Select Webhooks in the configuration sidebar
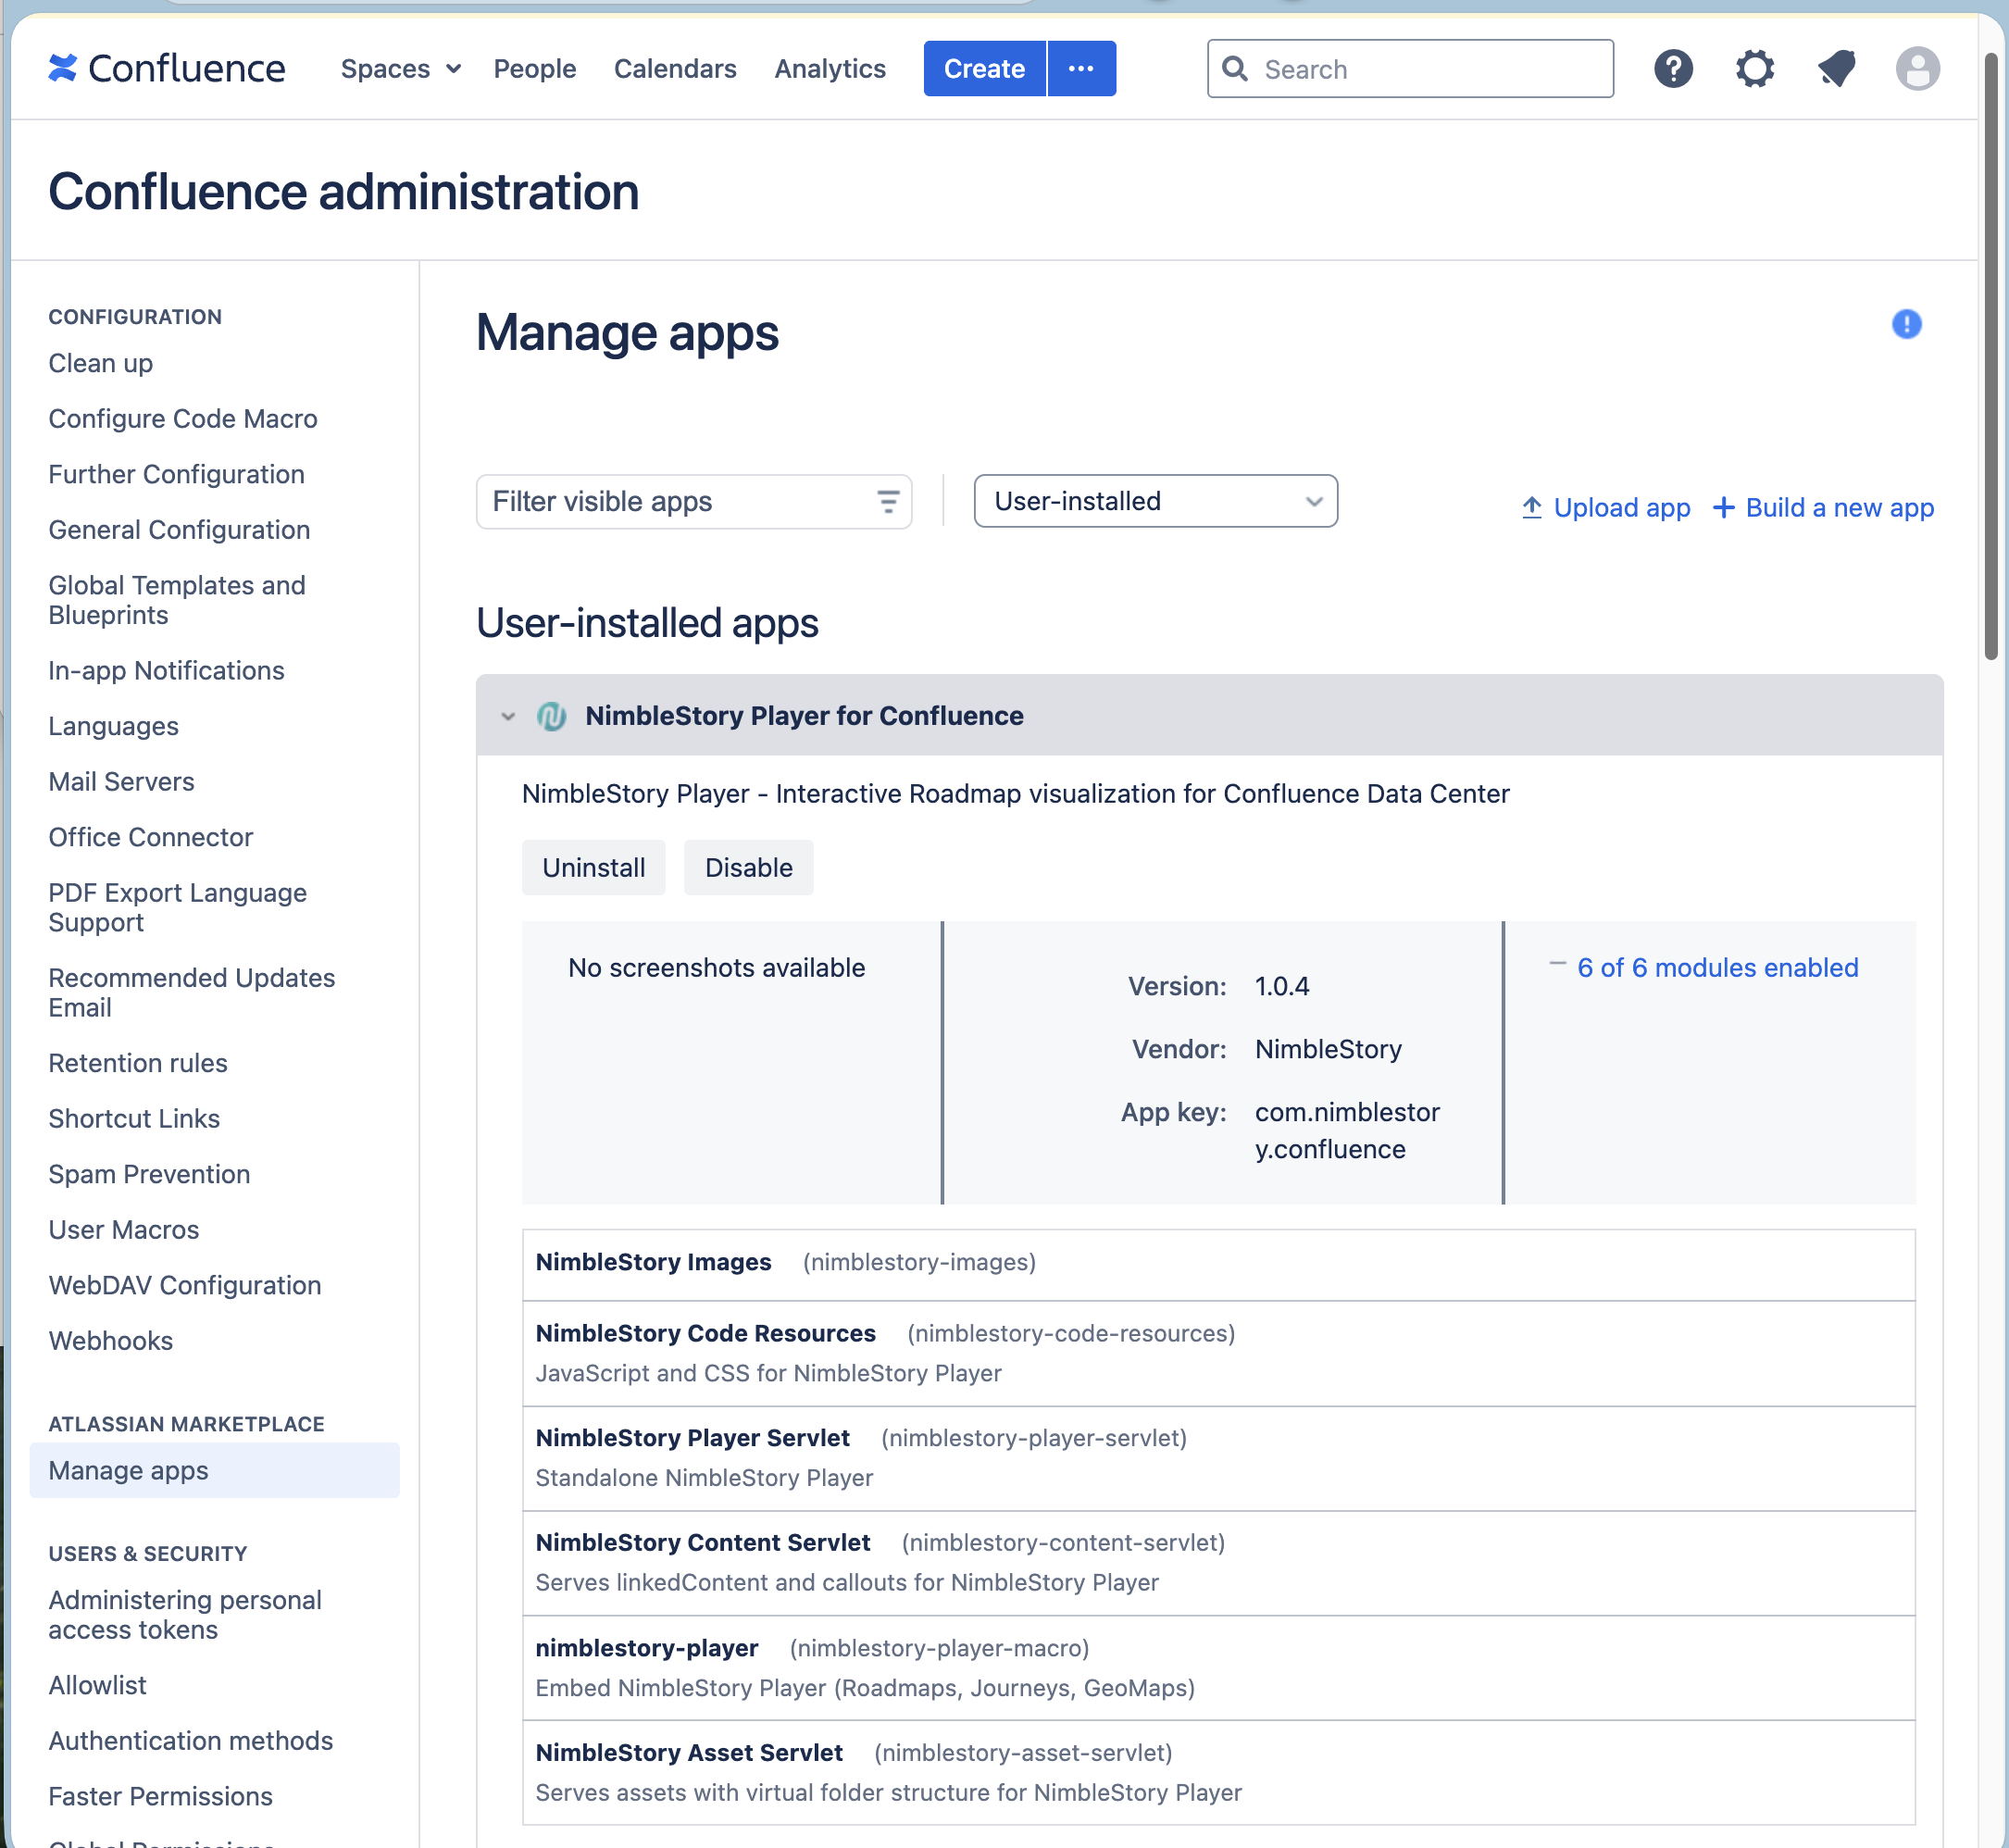This screenshot has height=1848, width=2009. click(110, 1340)
